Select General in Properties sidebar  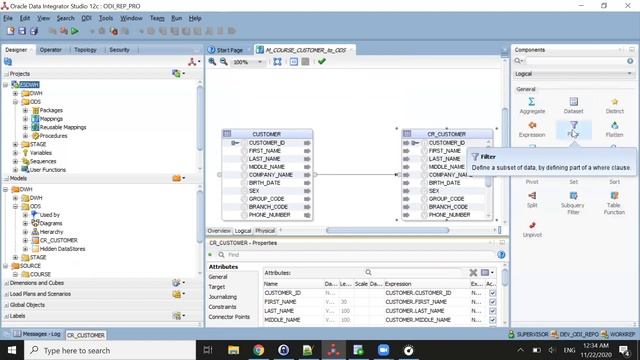[218, 277]
